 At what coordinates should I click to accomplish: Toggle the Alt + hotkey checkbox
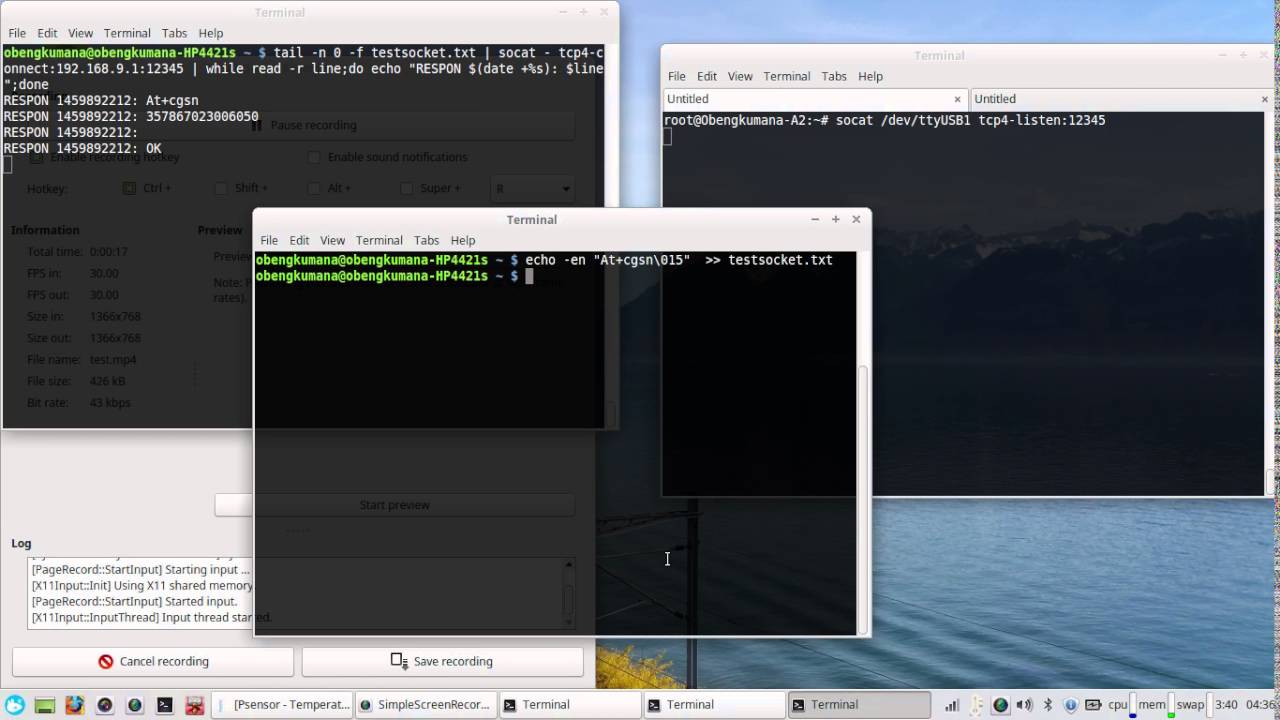click(314, 188)
